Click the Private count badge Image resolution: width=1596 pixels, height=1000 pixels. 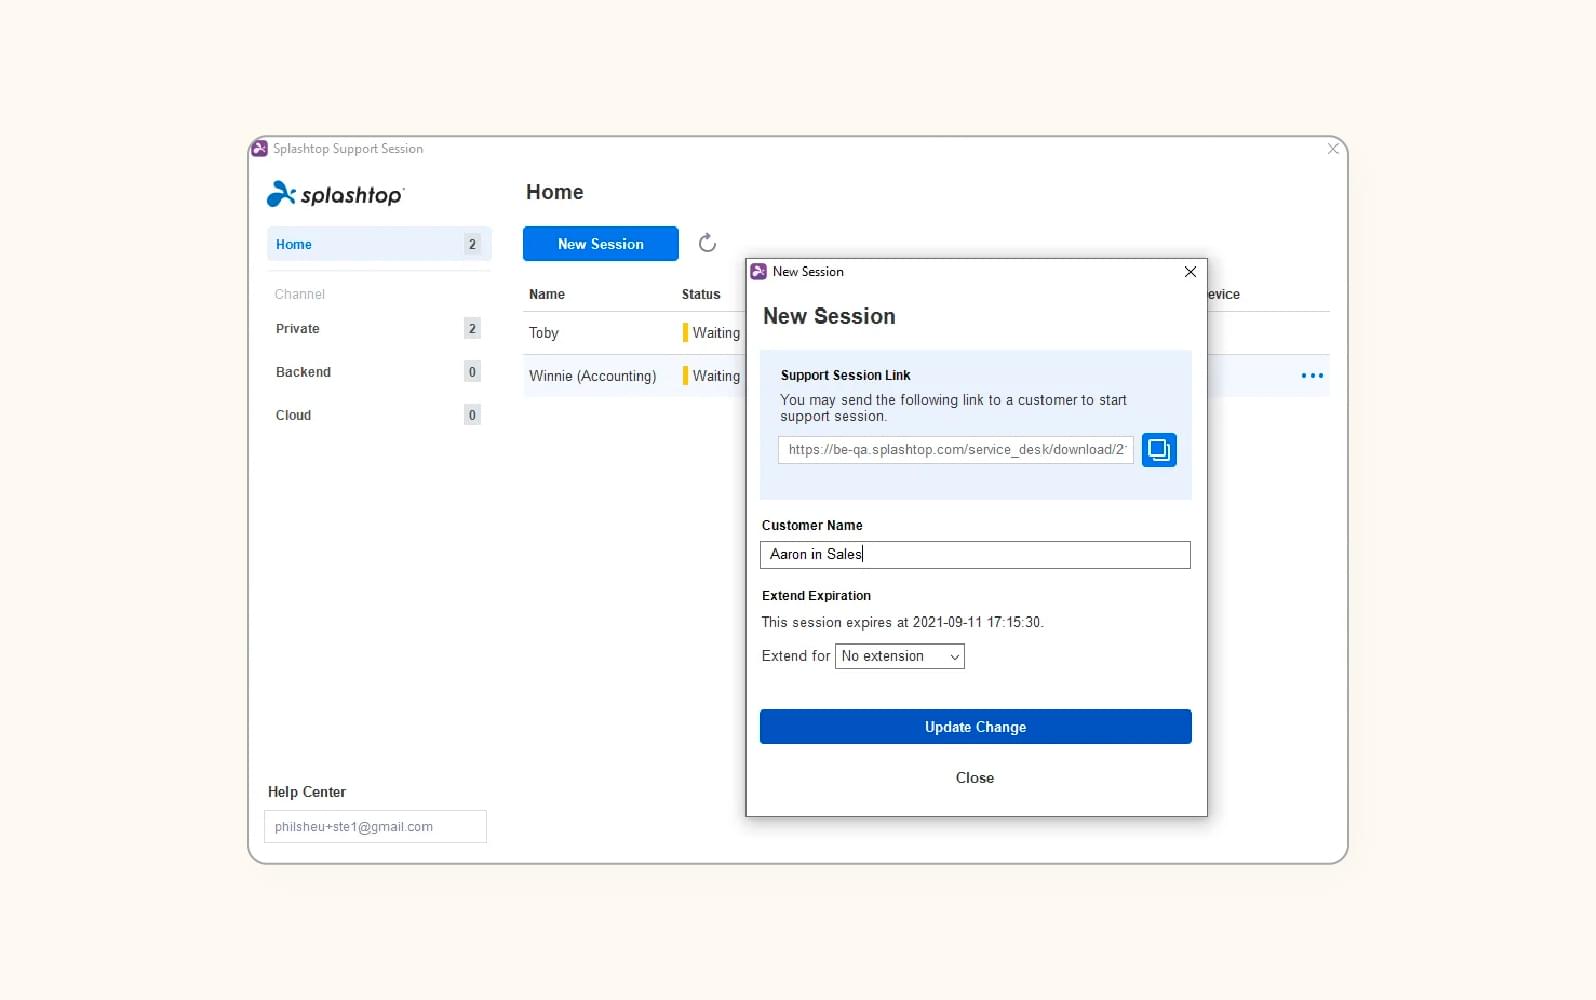[472, 328]
